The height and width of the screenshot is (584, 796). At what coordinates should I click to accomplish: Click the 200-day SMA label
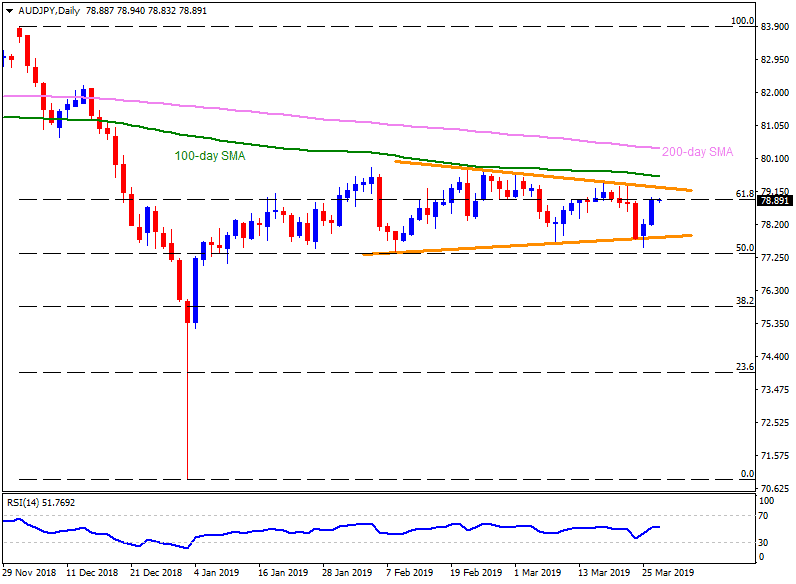[x=697, y=152]
